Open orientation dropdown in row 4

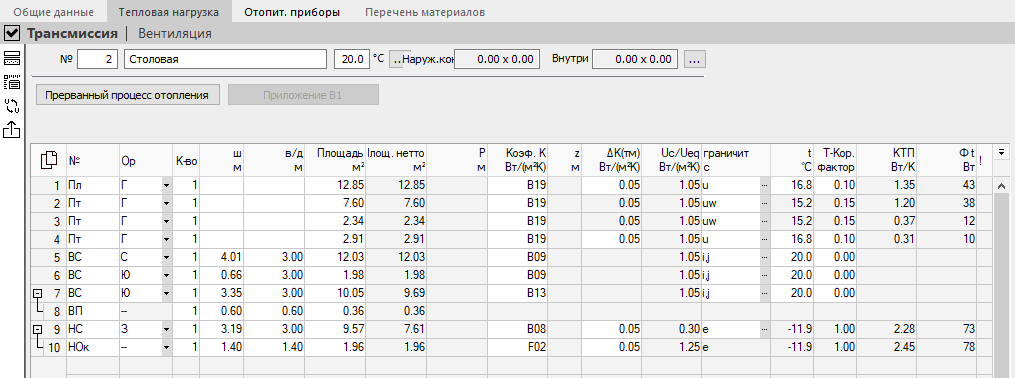point(166,240)
